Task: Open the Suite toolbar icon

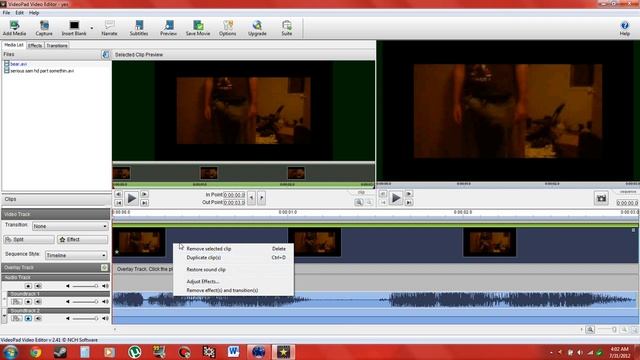Action: 287,28
